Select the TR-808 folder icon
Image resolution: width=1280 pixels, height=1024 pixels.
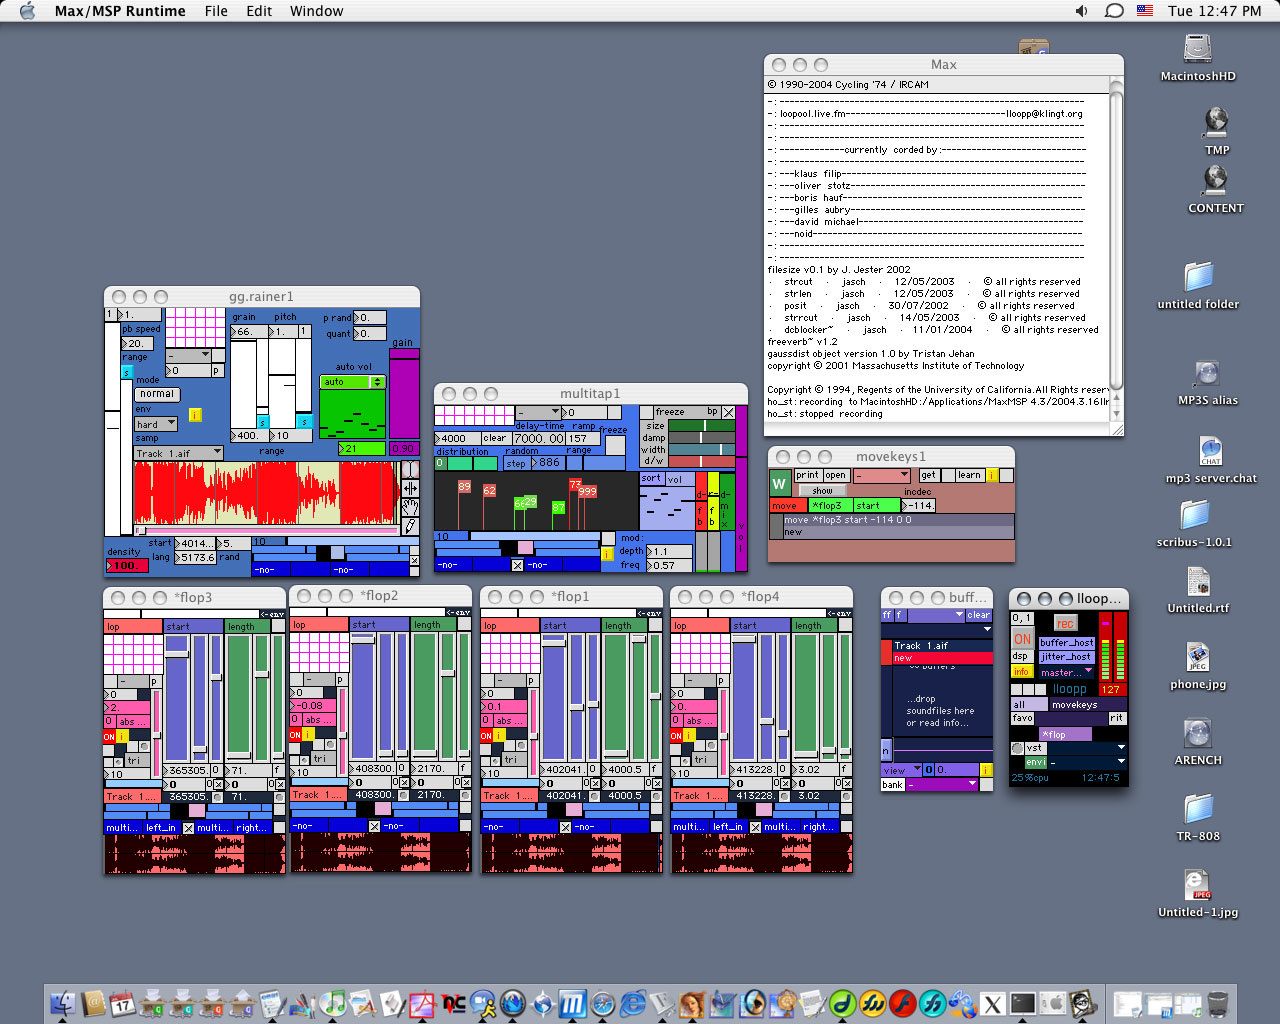coord(1198,809)
